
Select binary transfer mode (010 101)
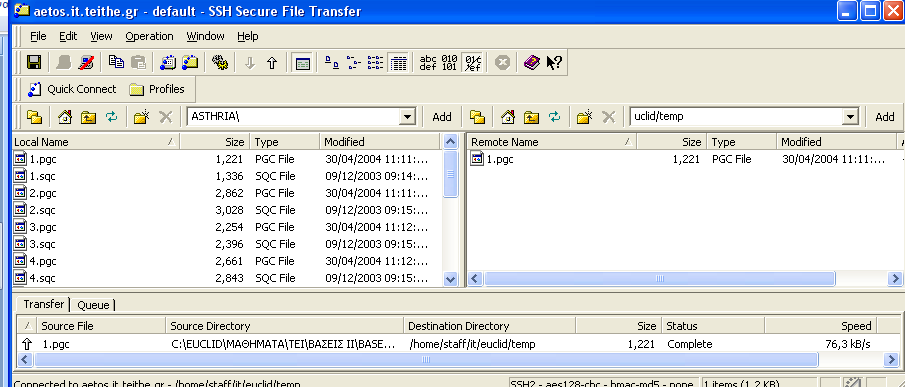450,63
